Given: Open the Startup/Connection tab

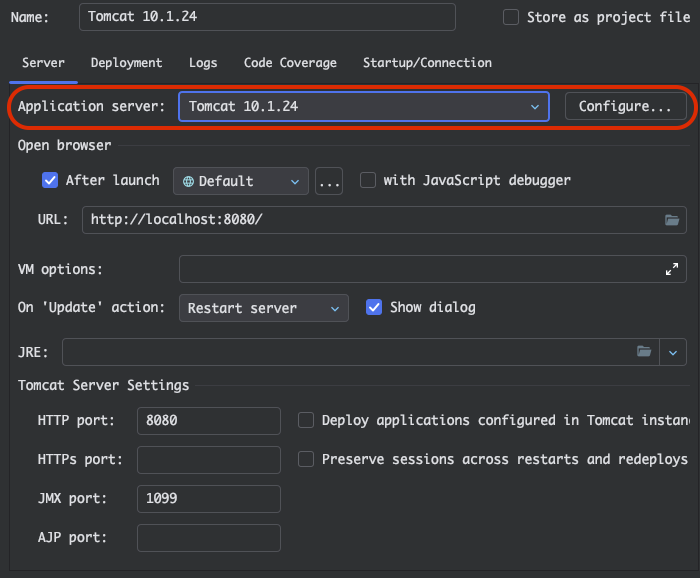Looking at the screenshot, I should click(427, 63).
